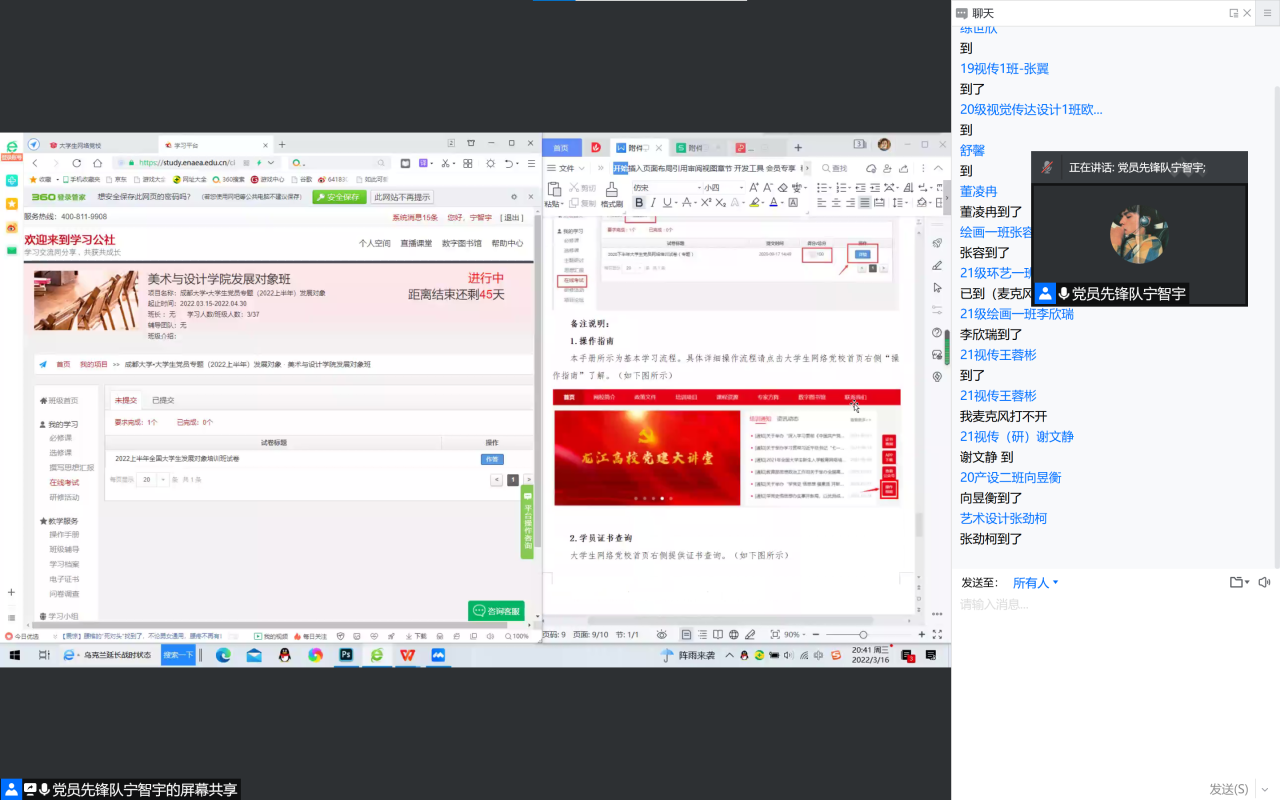The width and height of the screenshot is (1280, 800).
Task: Open a new WPS document tab
Action: pos(798,147)
